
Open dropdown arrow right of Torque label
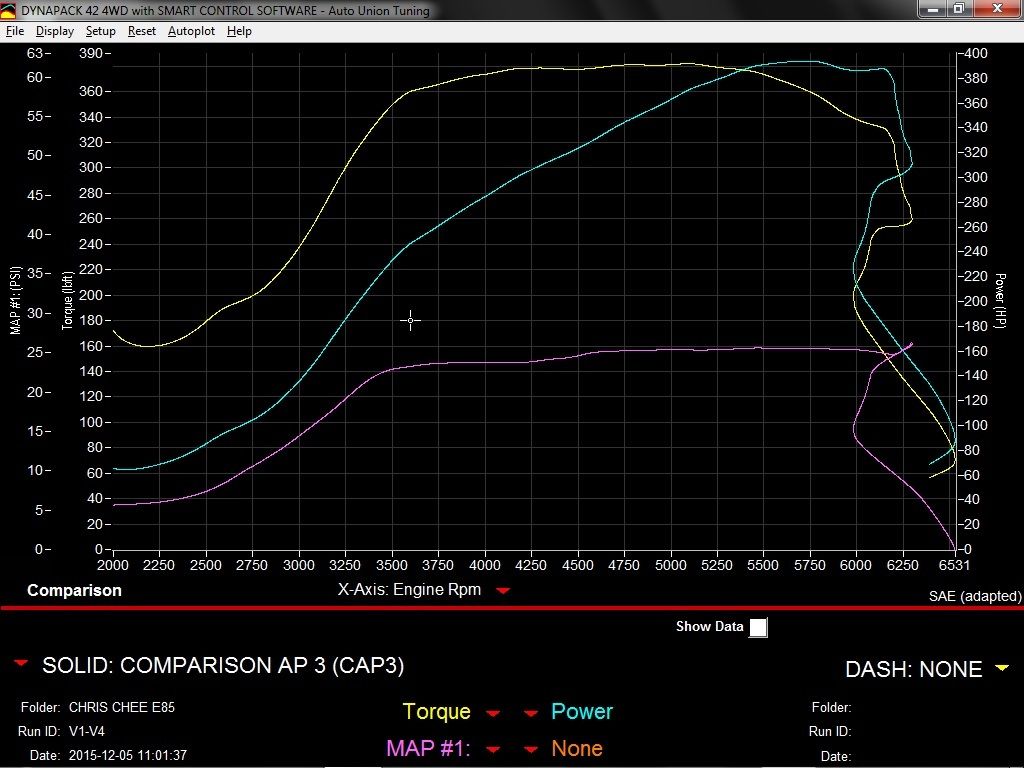[x=493, y=713]
